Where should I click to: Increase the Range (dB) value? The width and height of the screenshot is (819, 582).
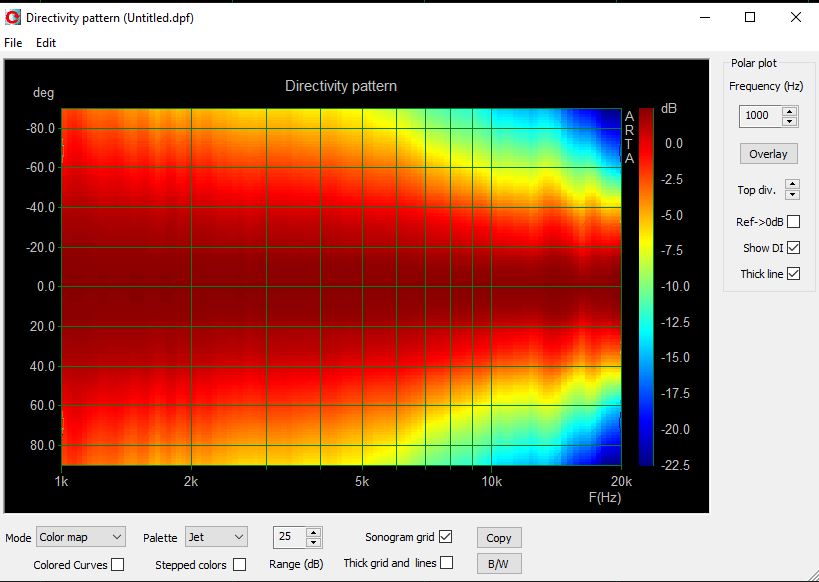[x=314, y=532]
